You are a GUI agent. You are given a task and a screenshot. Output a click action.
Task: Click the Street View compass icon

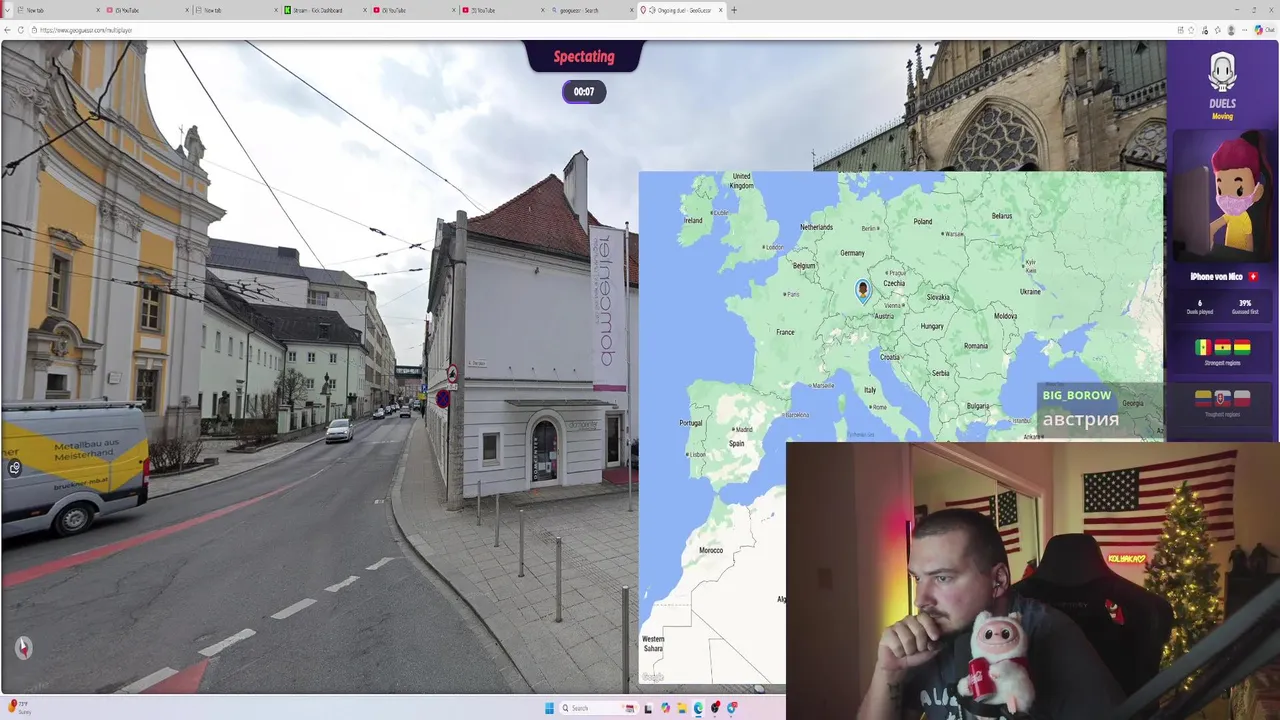coord(23,647)
